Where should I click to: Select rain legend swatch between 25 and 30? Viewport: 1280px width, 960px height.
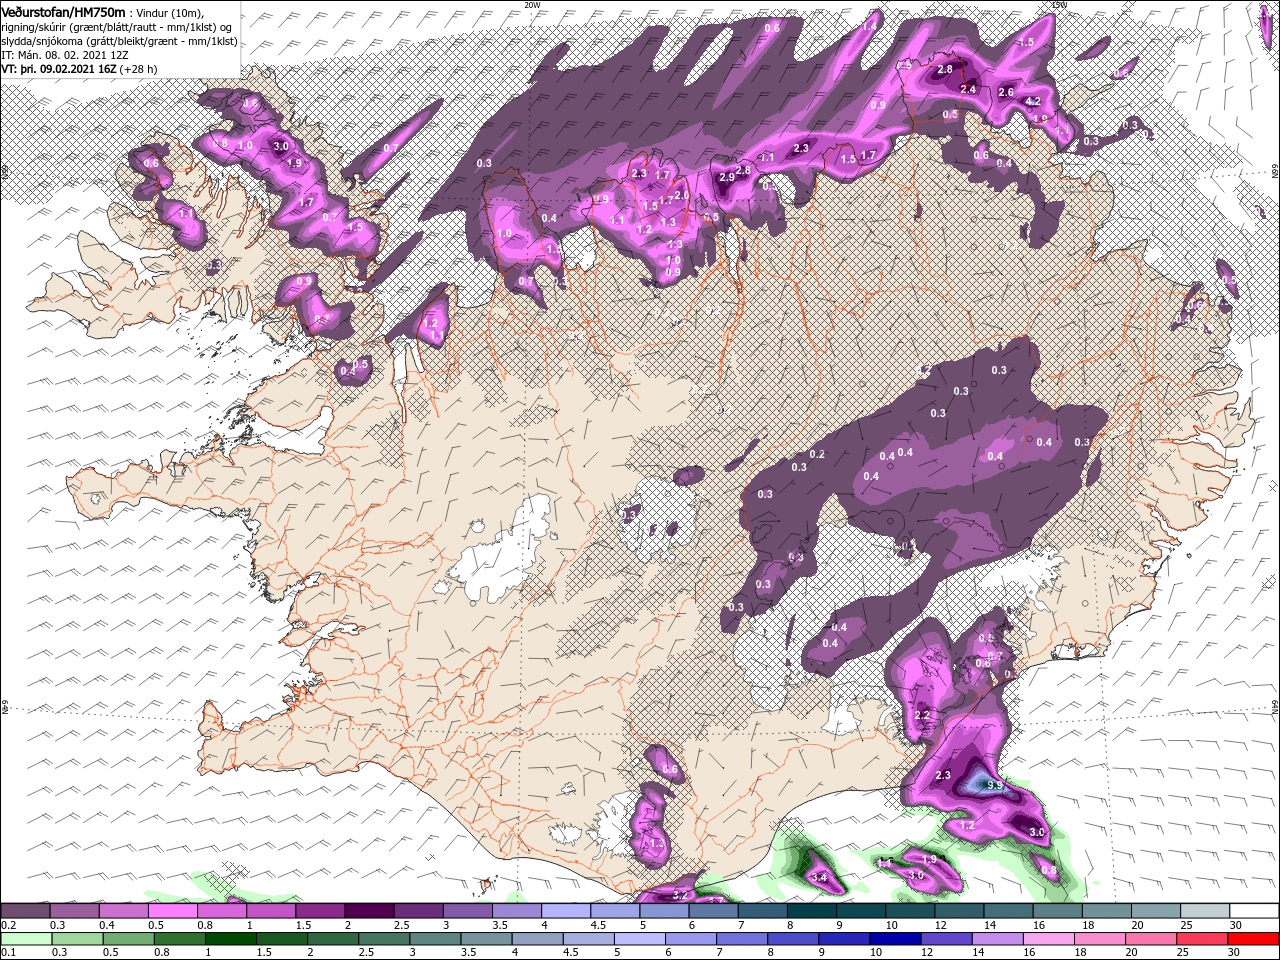click(1202, 939)
